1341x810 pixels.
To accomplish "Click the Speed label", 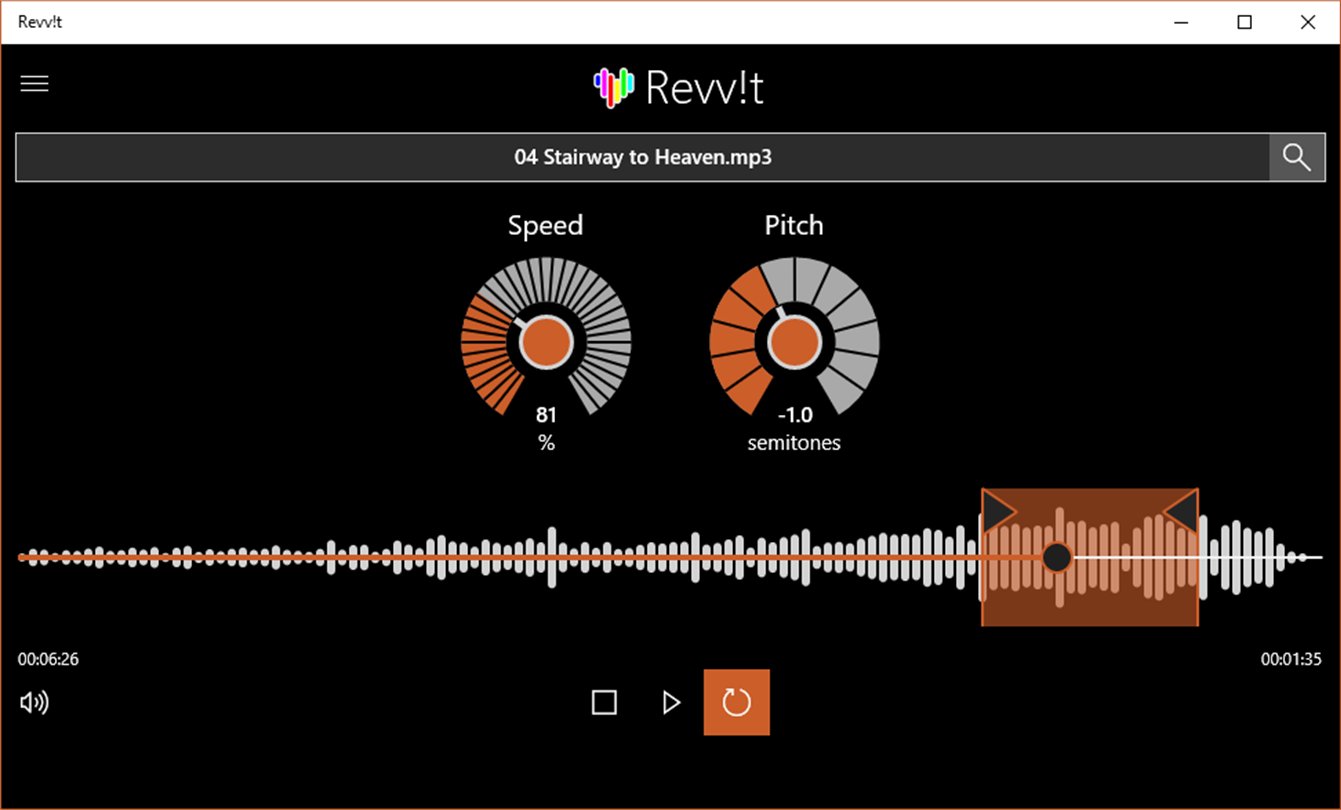I will pyautogui.click(x=545, y=226).
